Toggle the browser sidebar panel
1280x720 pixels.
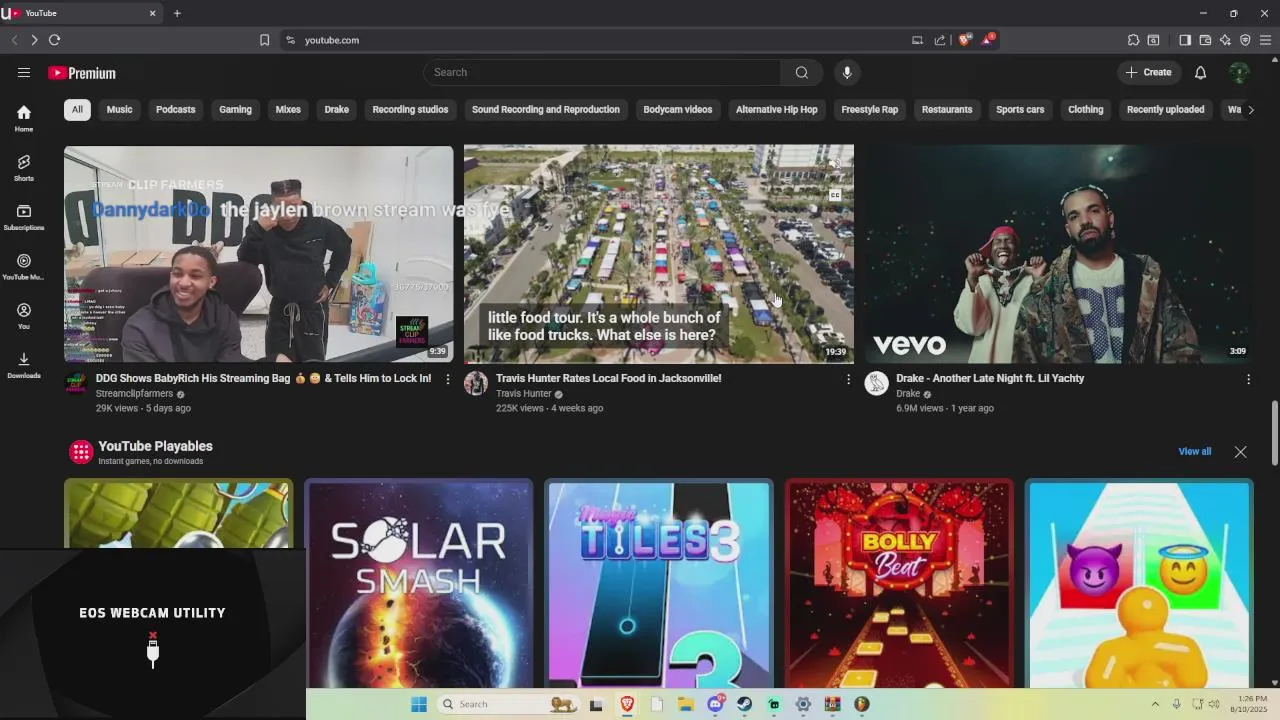pos(1185,40)
